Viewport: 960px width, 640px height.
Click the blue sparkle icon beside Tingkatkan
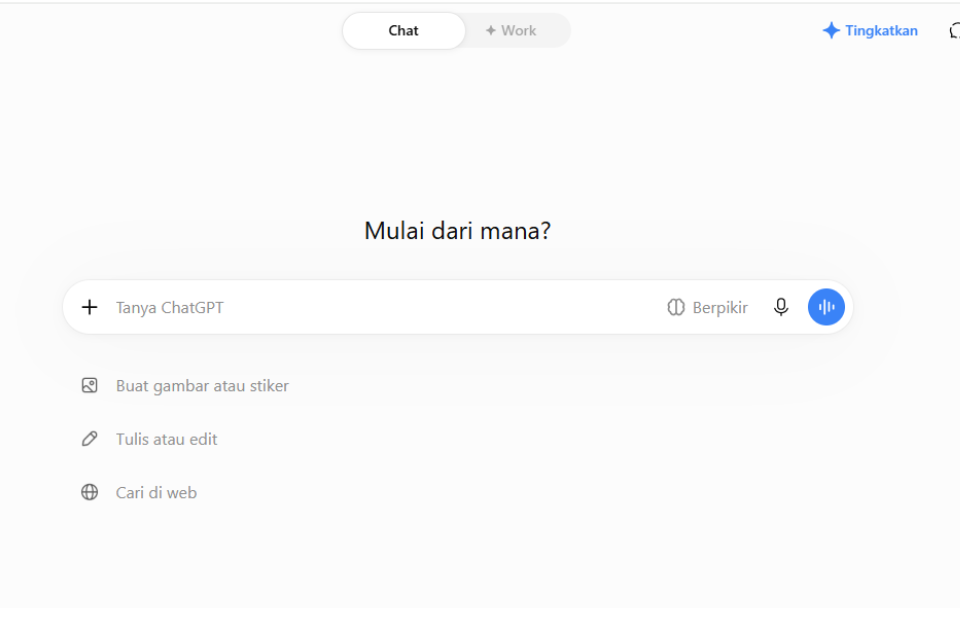(831, 31)
